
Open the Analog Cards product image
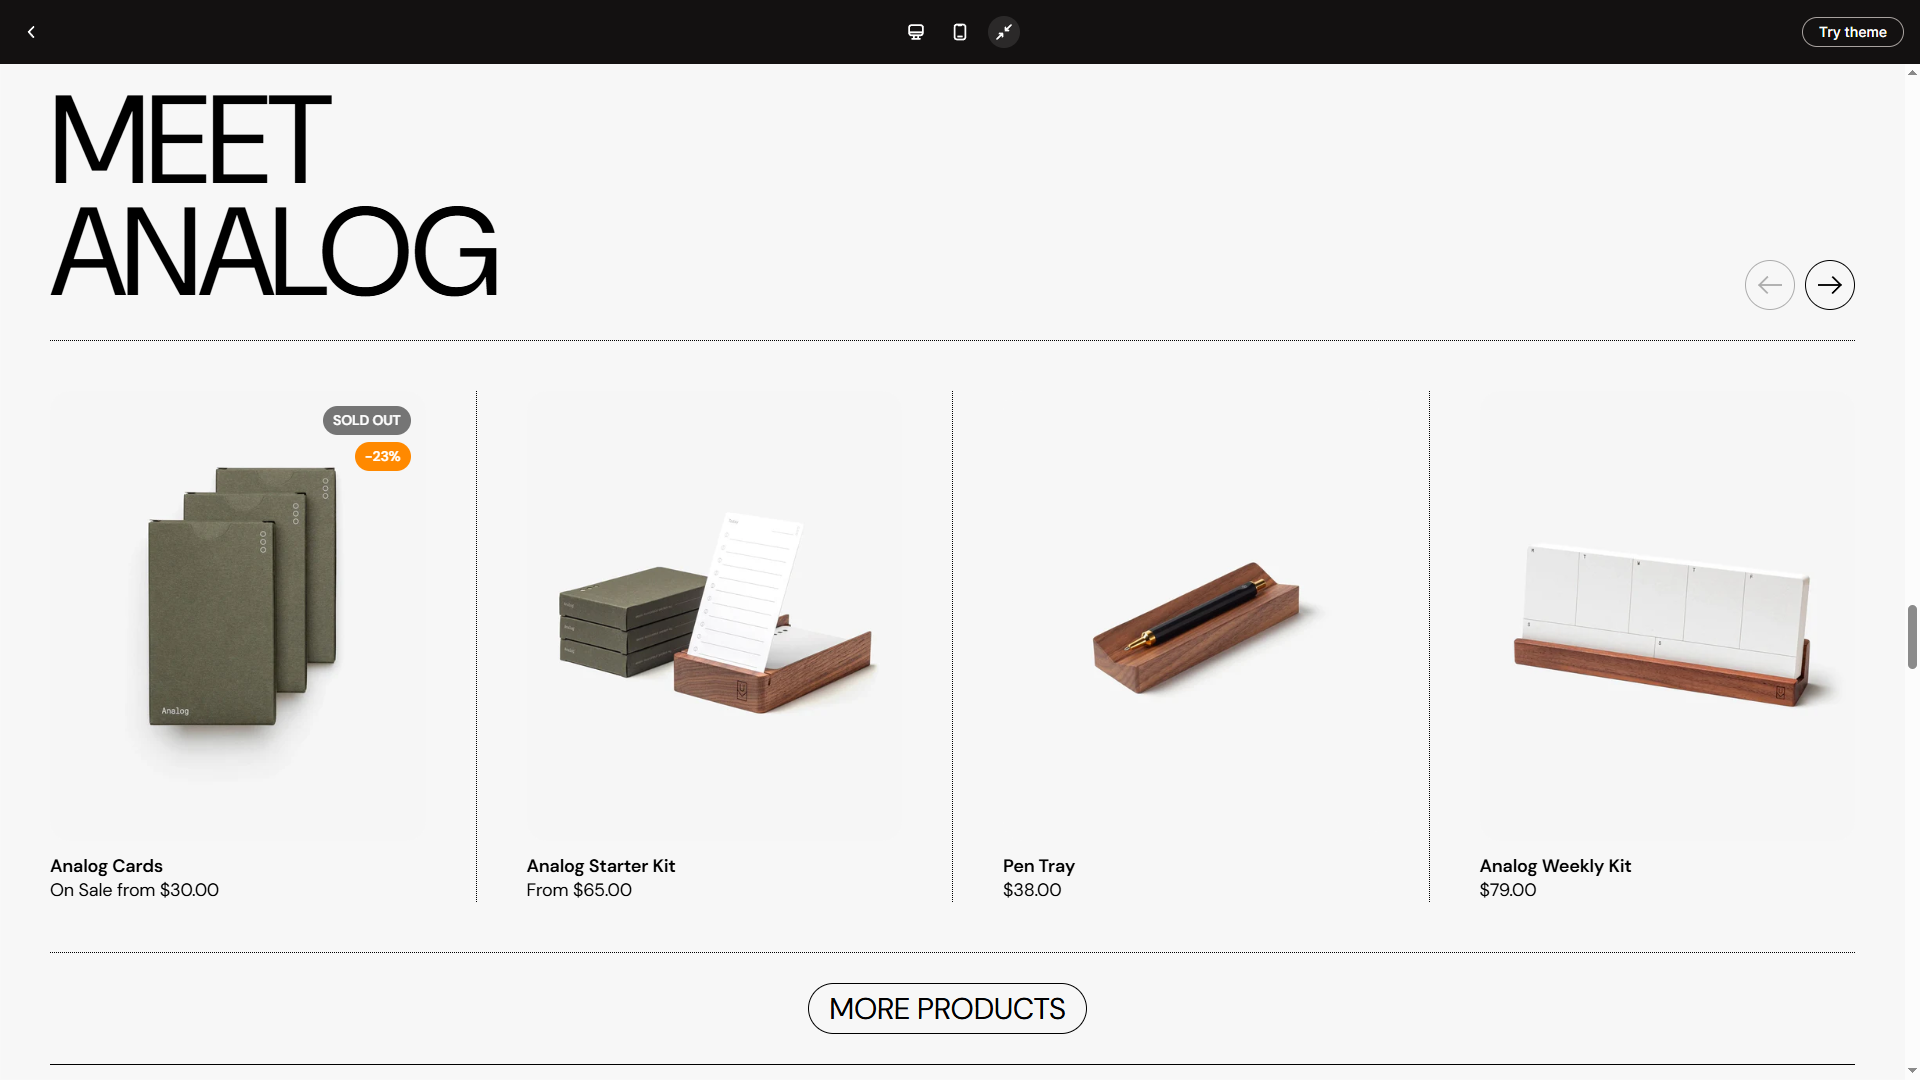click(x=237, y=613)
